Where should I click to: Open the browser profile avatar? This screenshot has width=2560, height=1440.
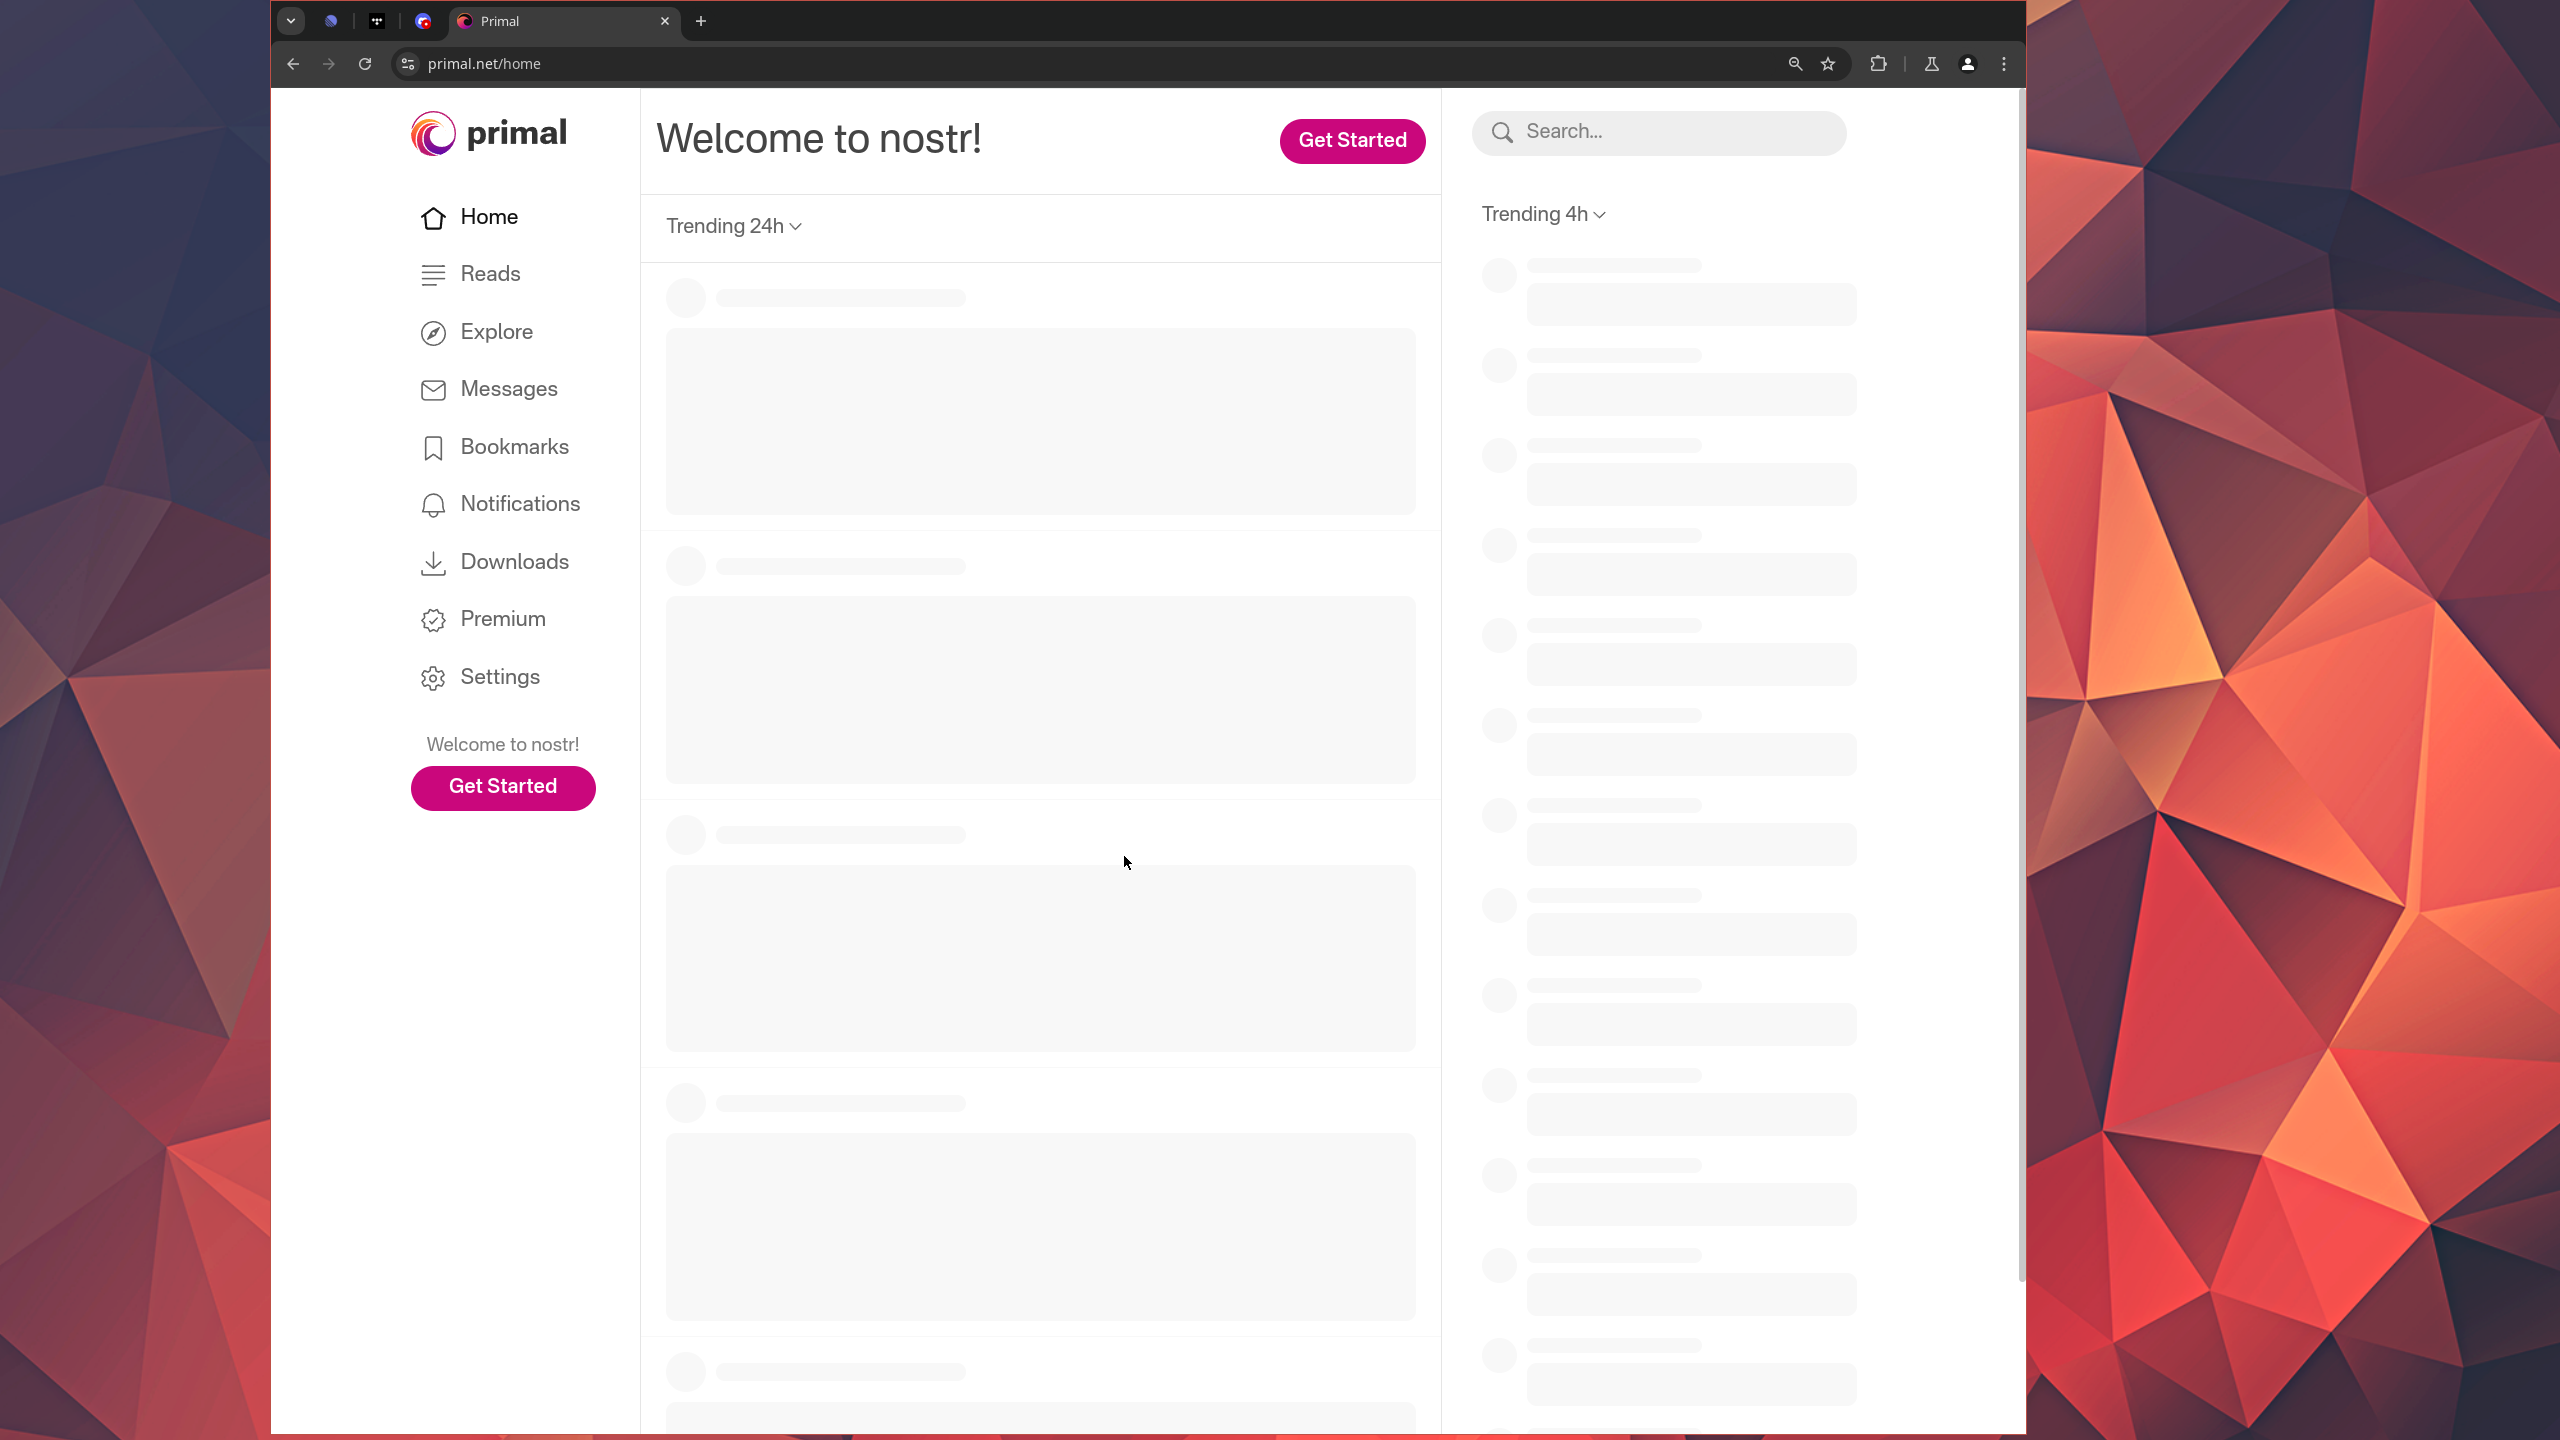1967,64
